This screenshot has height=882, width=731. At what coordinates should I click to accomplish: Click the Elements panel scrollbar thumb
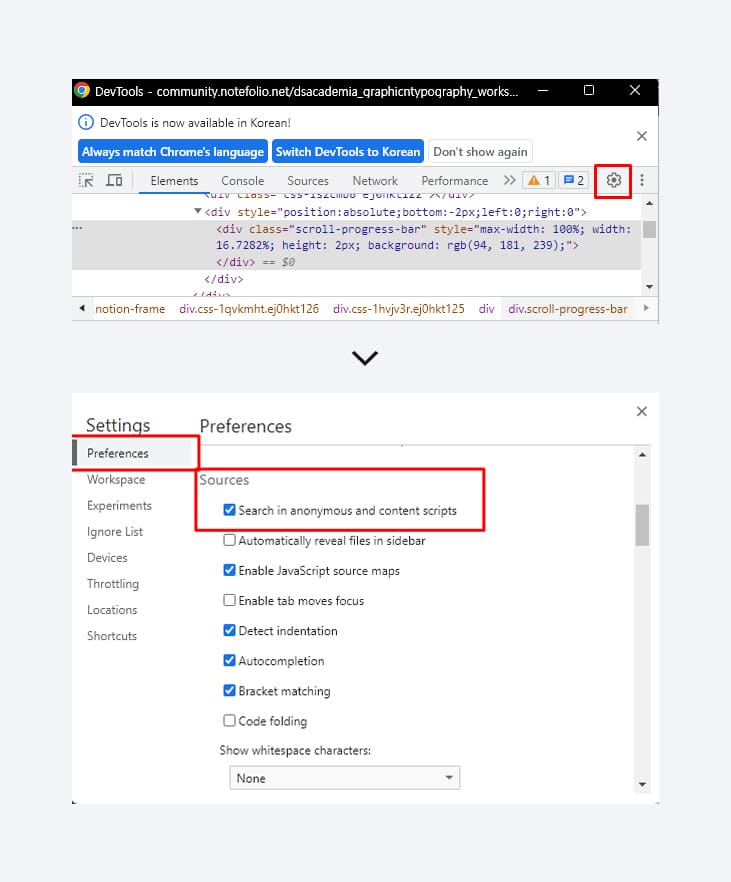click(x=649, y=230)
